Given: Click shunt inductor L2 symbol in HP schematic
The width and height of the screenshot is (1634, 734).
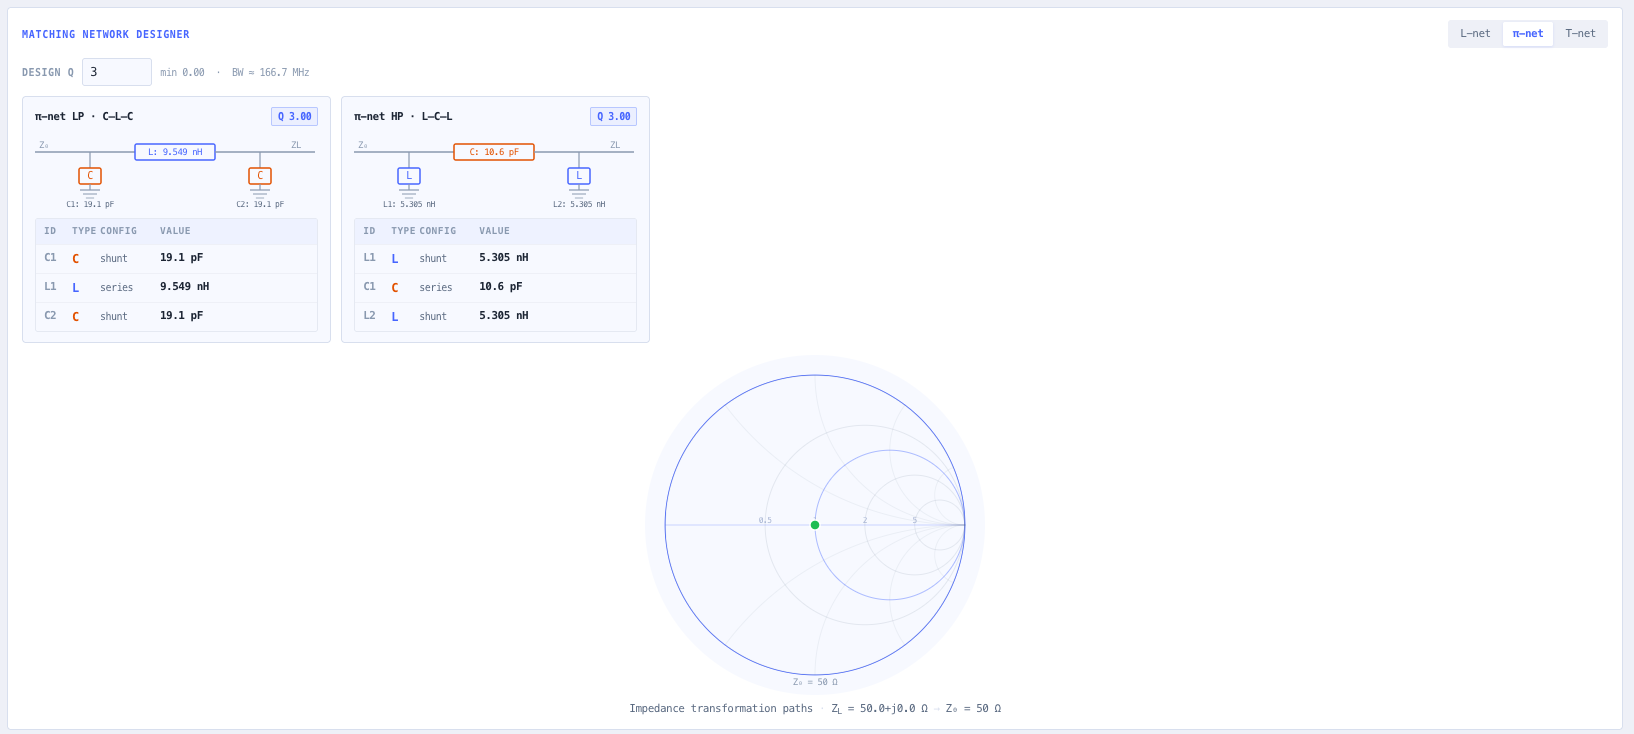Looking at the screenshot, I should 579,176.
